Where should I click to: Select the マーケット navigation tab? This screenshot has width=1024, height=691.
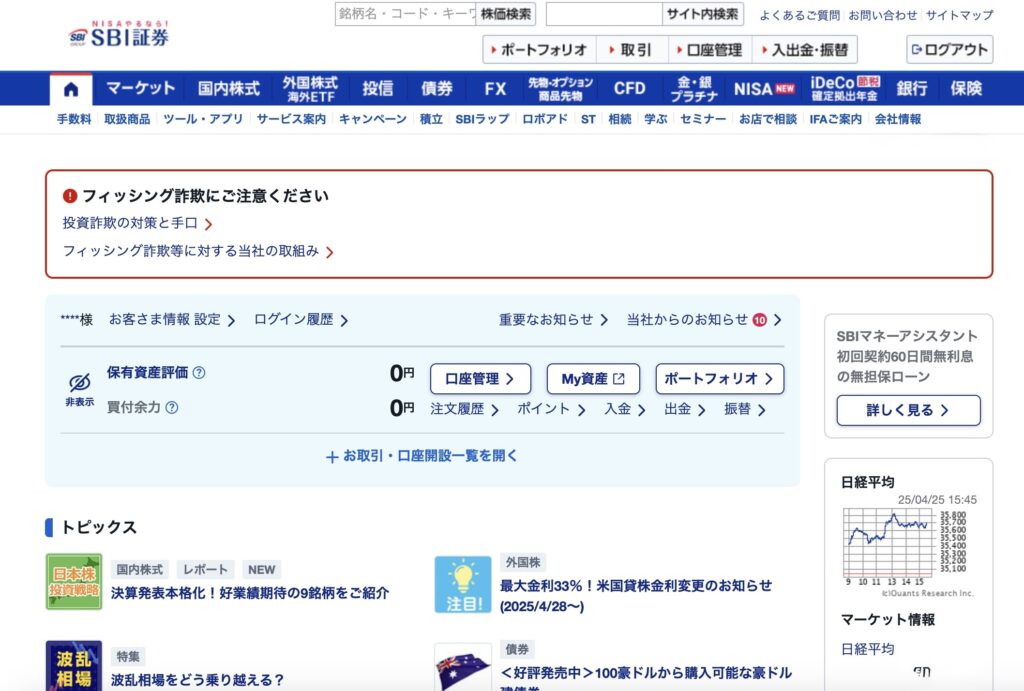tap(140, 89)
